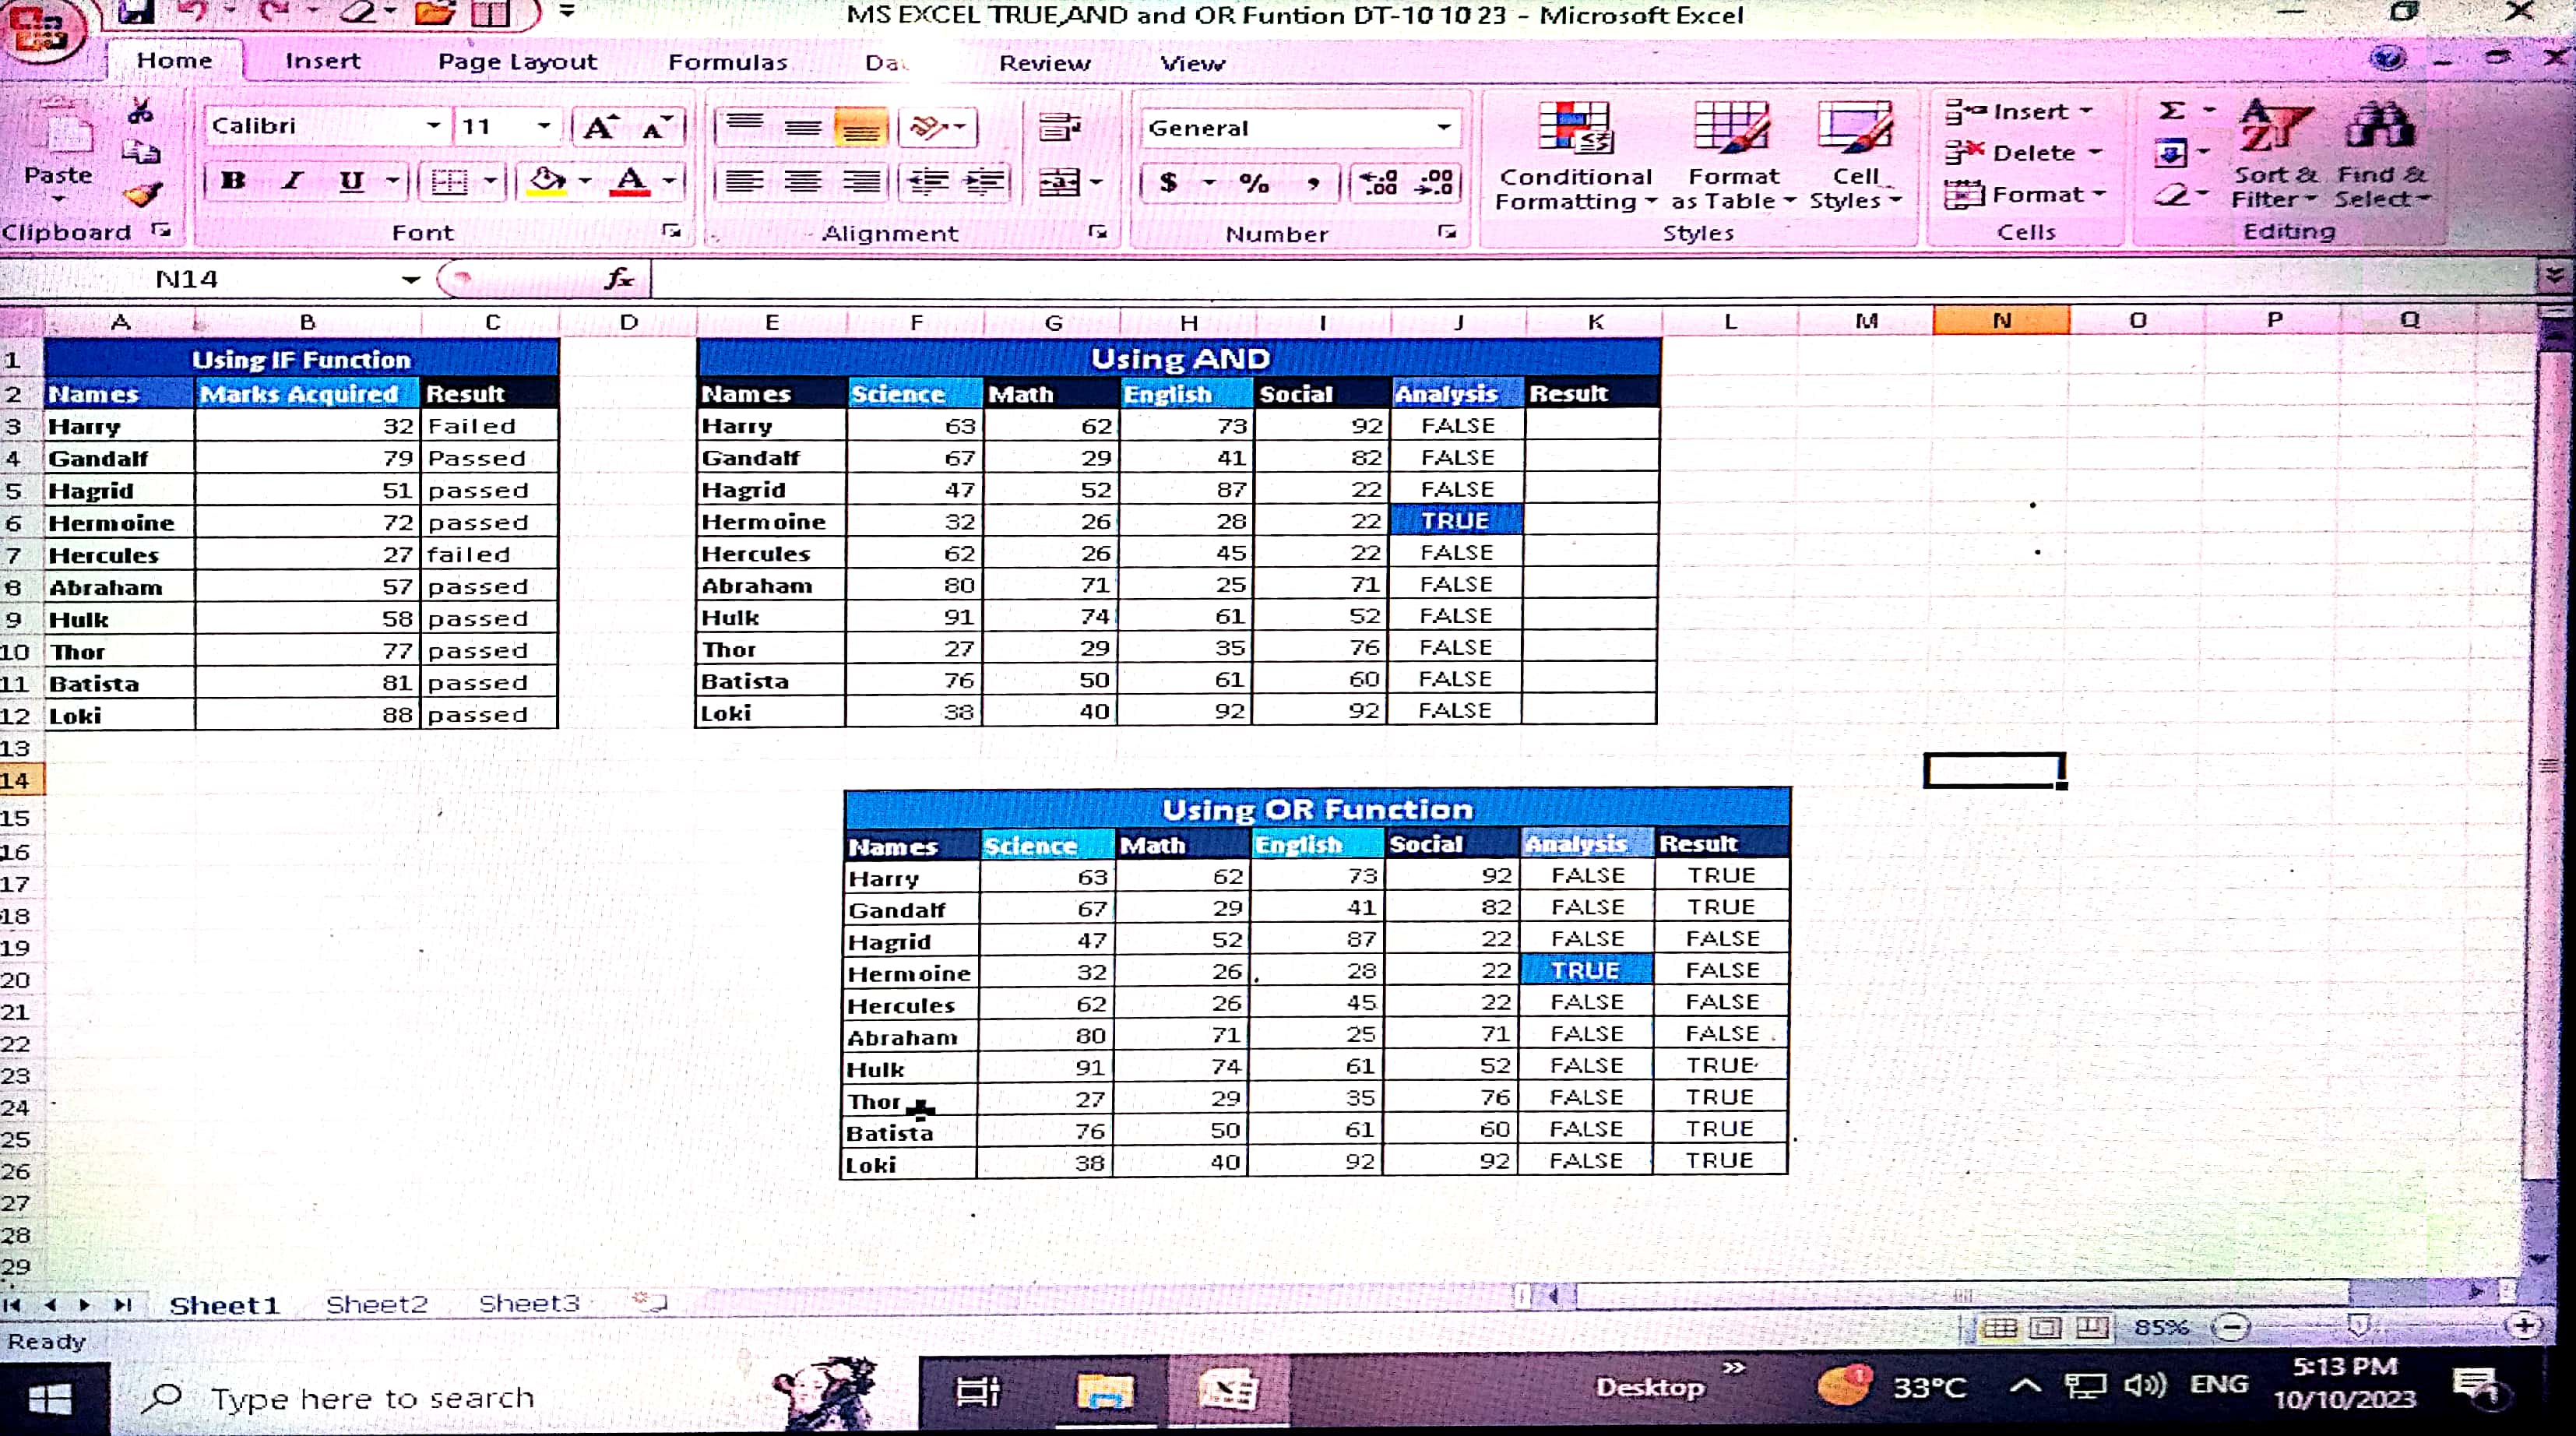The image size is (2576, 1436).
Task: Open the Sheet2 worksheet tab
Action: [x=376, y=1304]
